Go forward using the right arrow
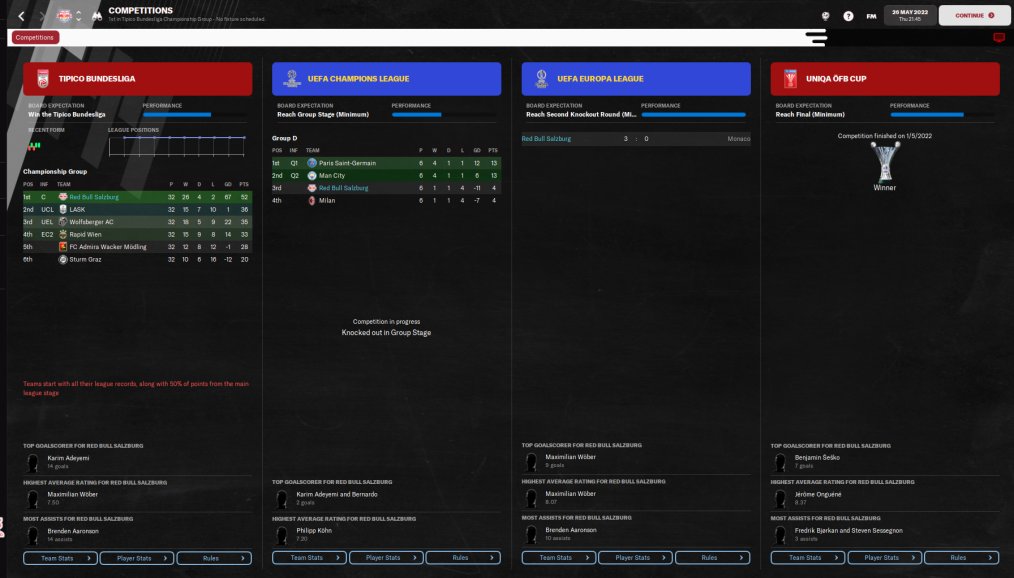Screen dimensions: 1014x578 (43, 16)
